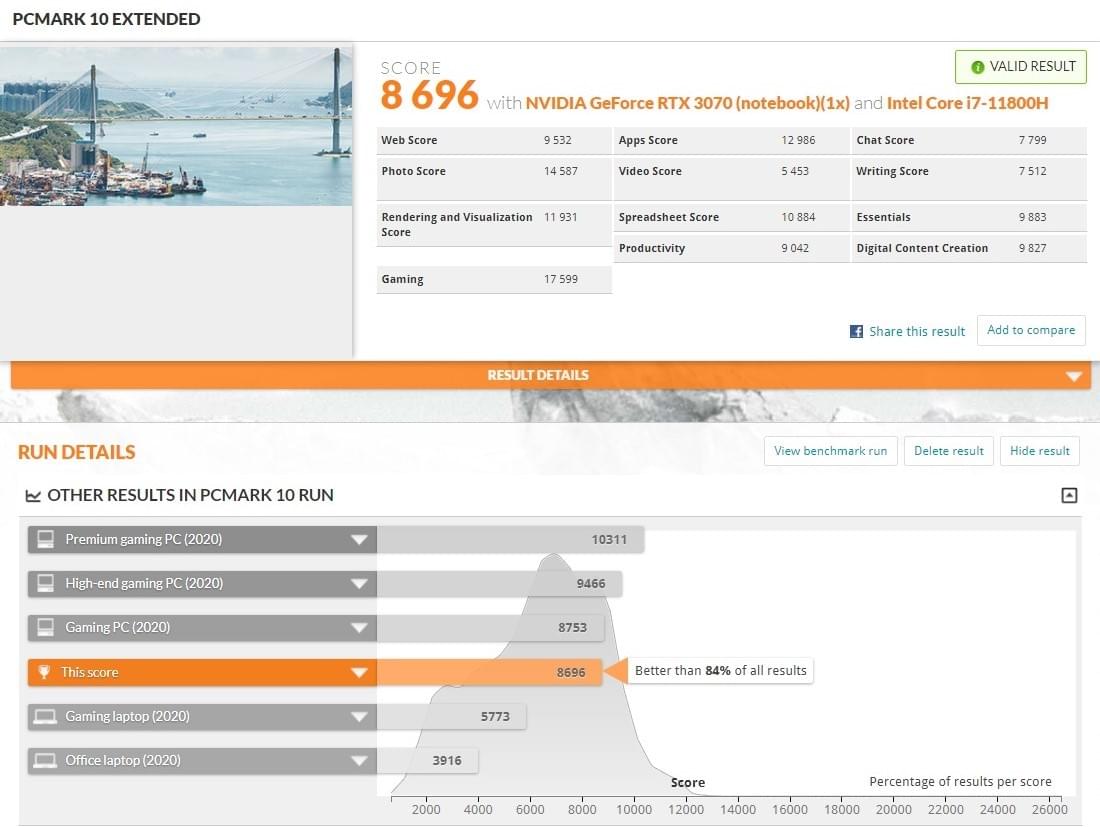
Task: Click the Apps Score value 12 986
Action: tap(798, 140)
